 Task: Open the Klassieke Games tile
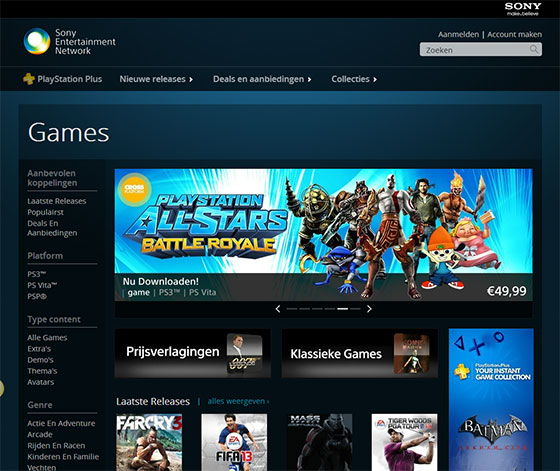coord(360,353)
